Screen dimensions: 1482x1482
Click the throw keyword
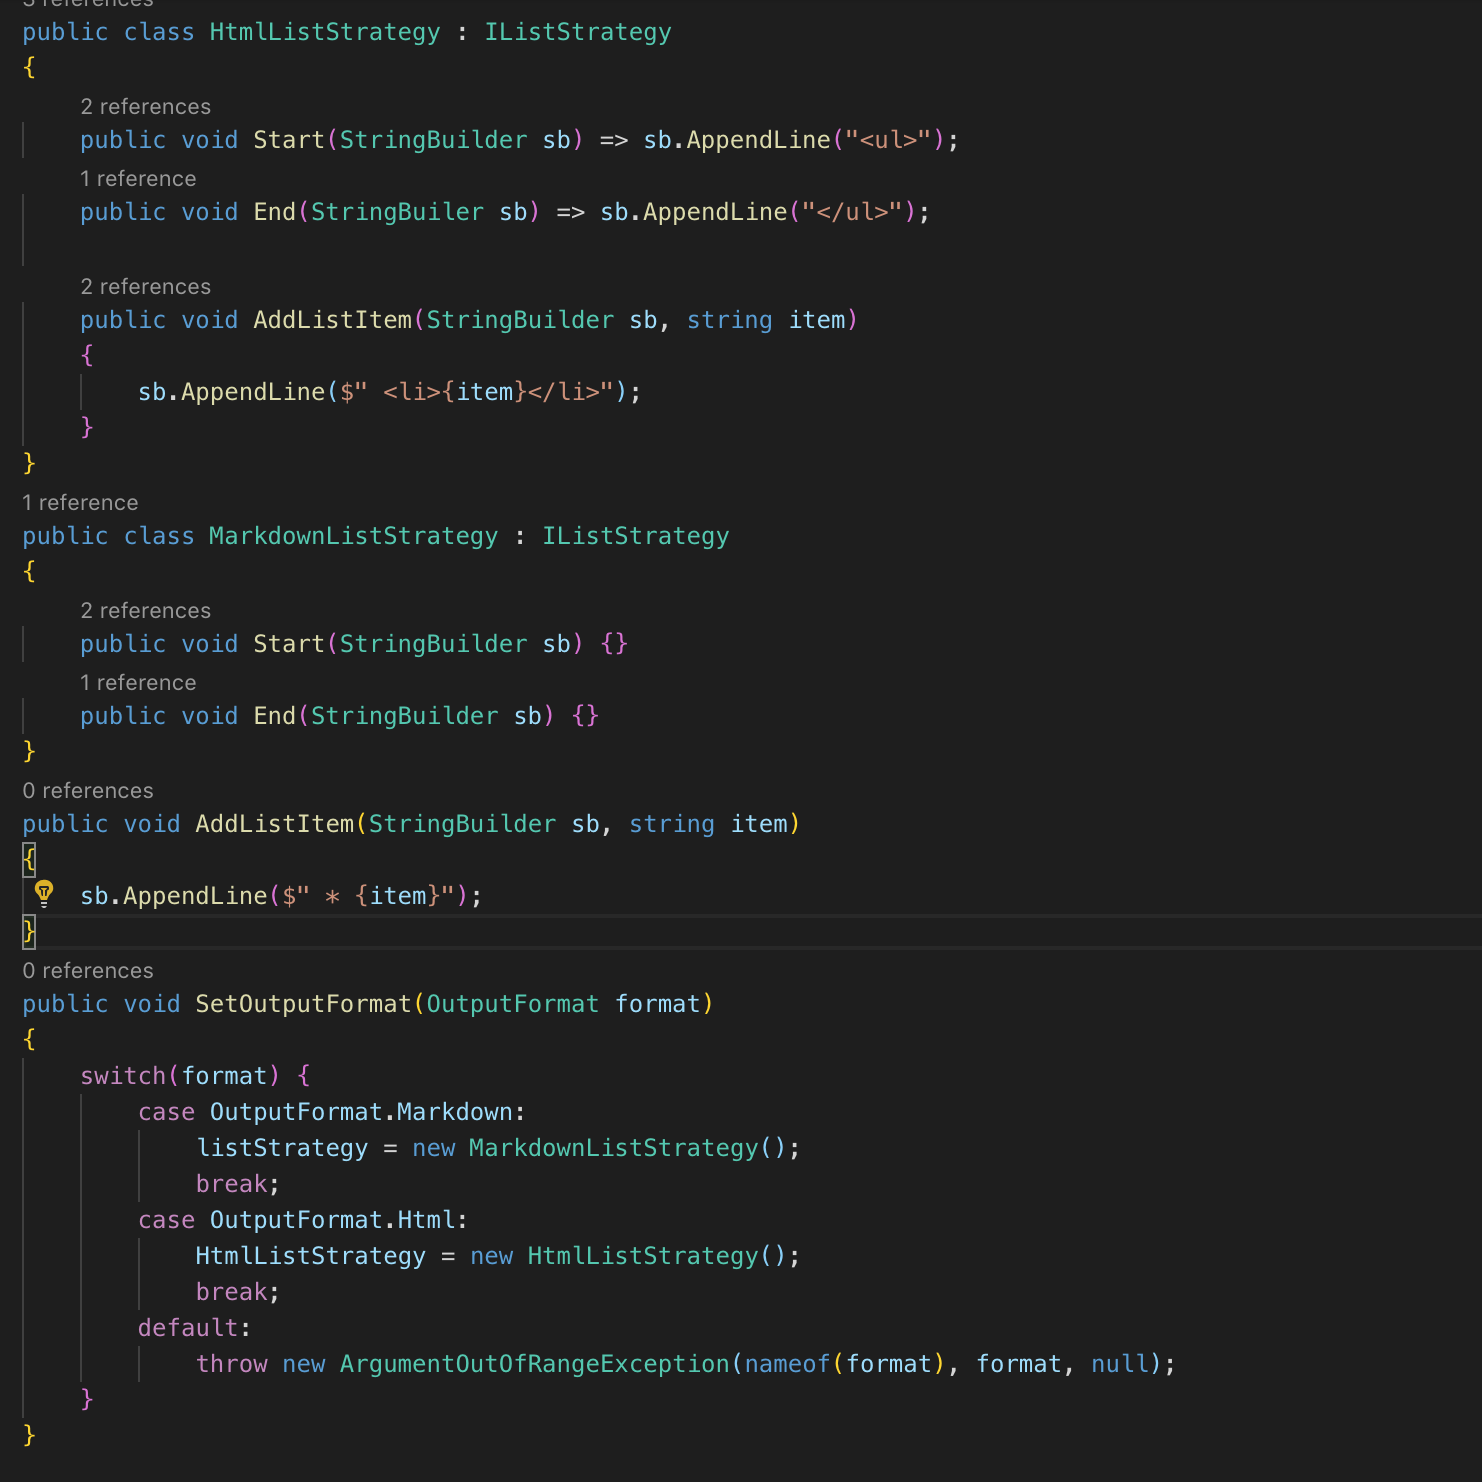pos(232,1364)
